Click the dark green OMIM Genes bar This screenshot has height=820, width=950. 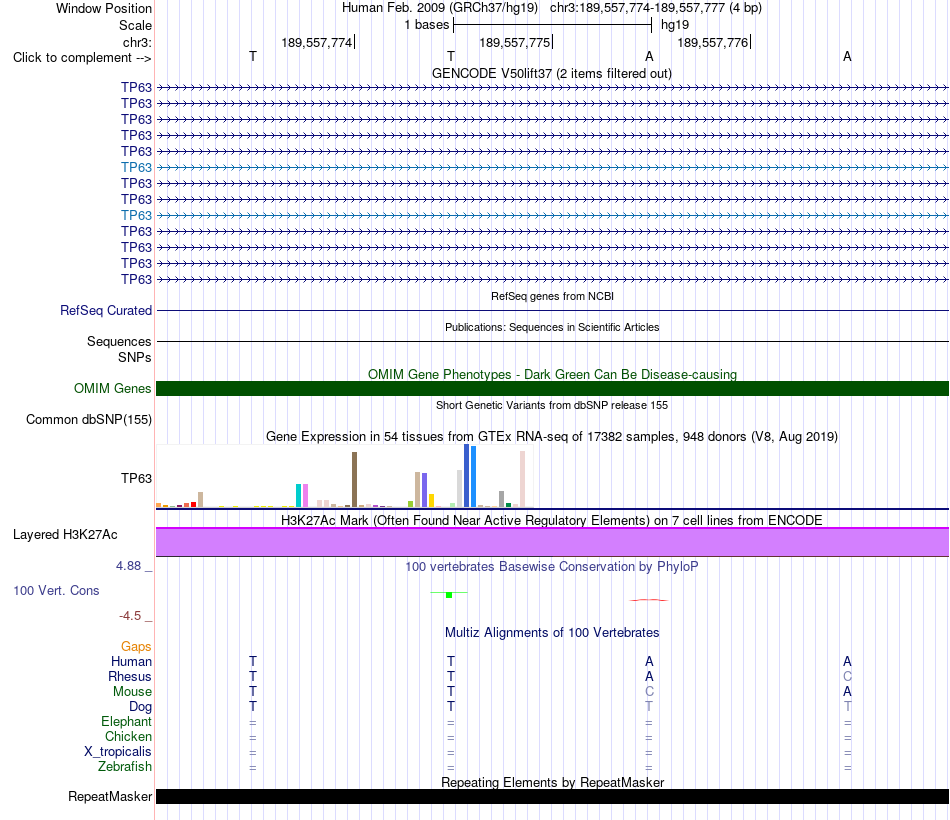point(552,388)
